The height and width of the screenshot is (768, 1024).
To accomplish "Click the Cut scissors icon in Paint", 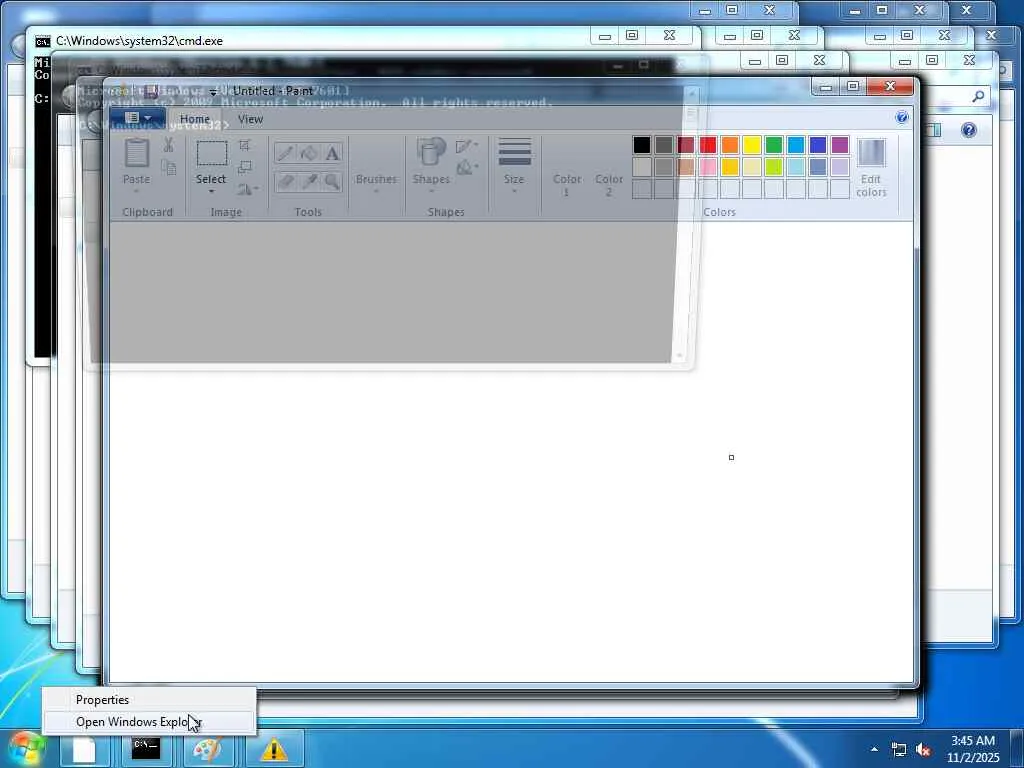I will pos(168,144).
